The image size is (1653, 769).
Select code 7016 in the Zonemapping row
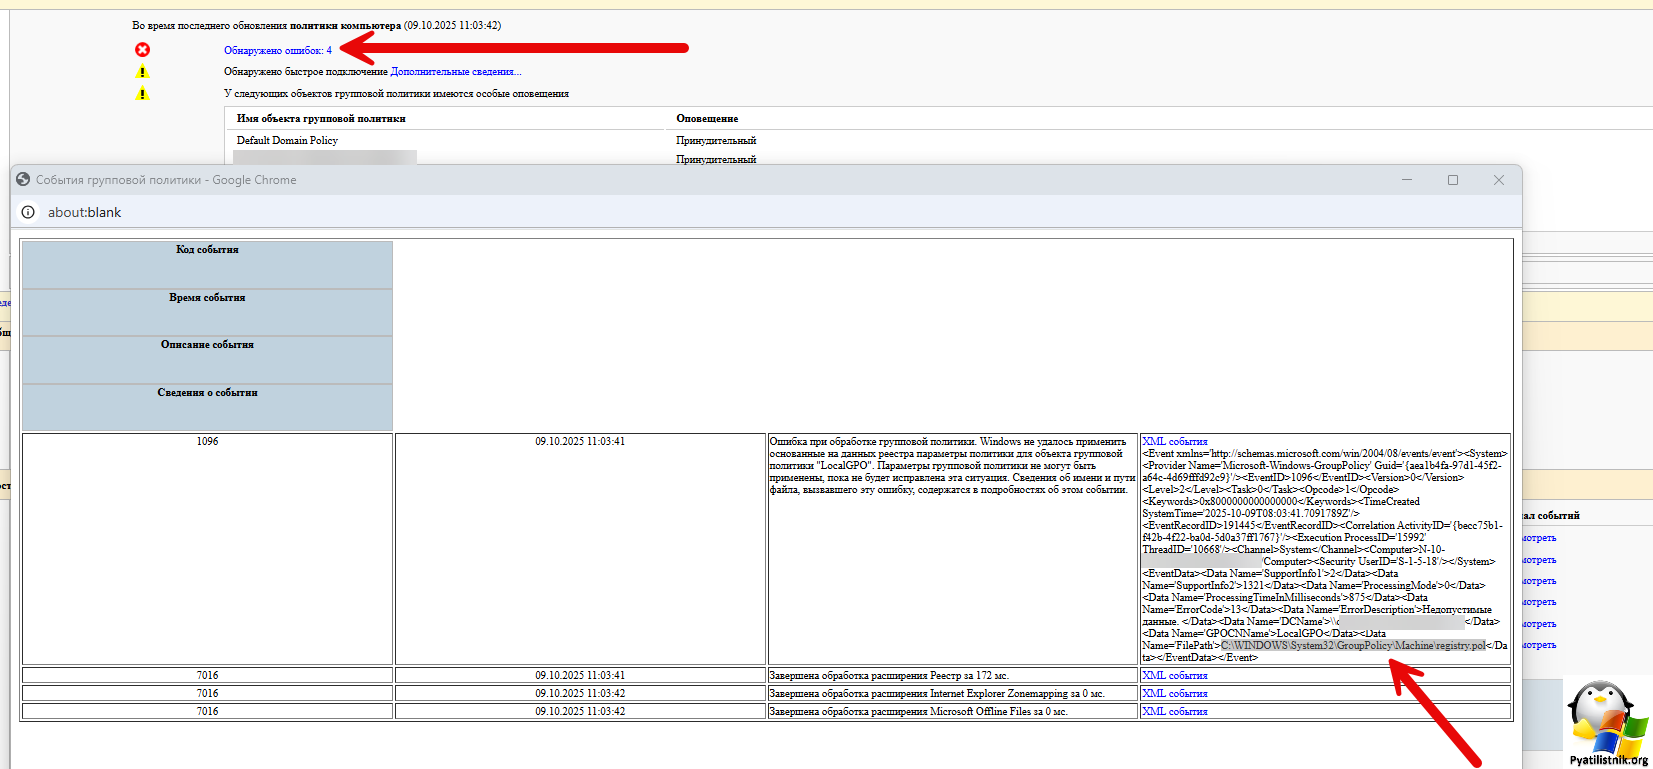click(207, 694)
